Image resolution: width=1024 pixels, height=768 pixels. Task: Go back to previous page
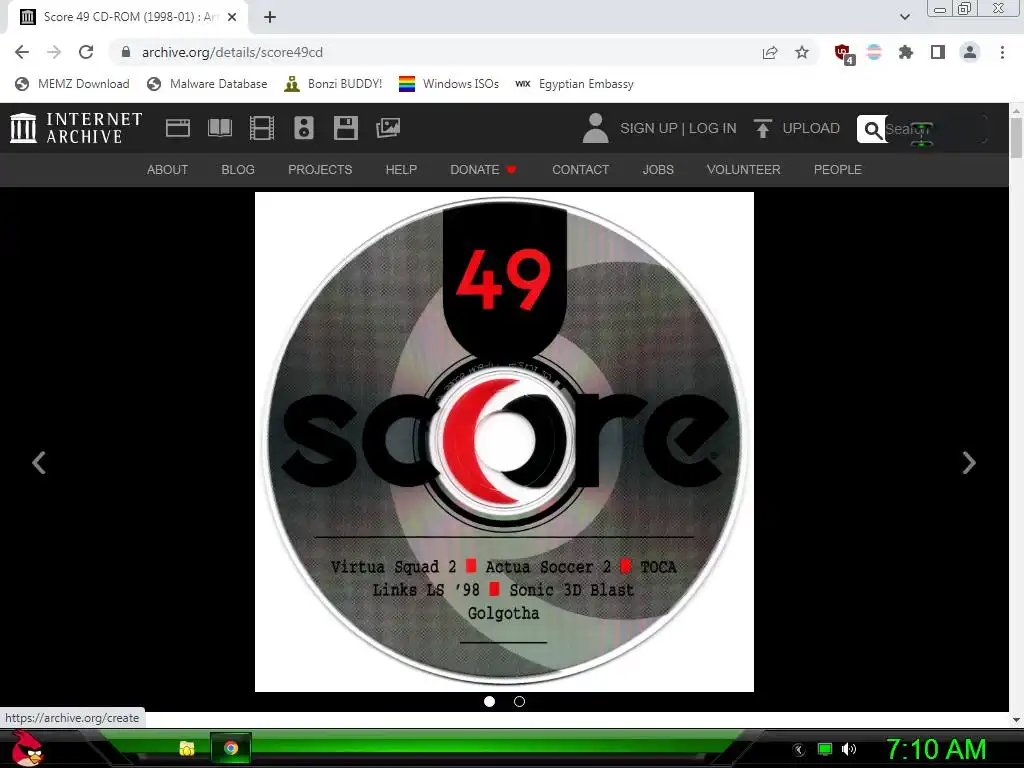[x=22, y=52]
